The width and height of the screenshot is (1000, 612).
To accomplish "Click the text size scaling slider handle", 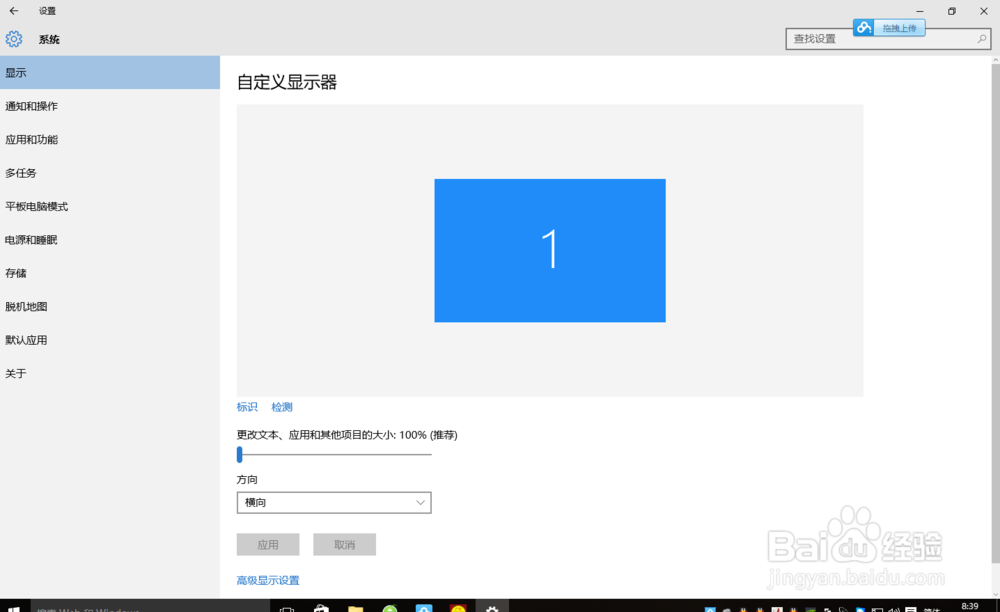I will tap(239, 454).
